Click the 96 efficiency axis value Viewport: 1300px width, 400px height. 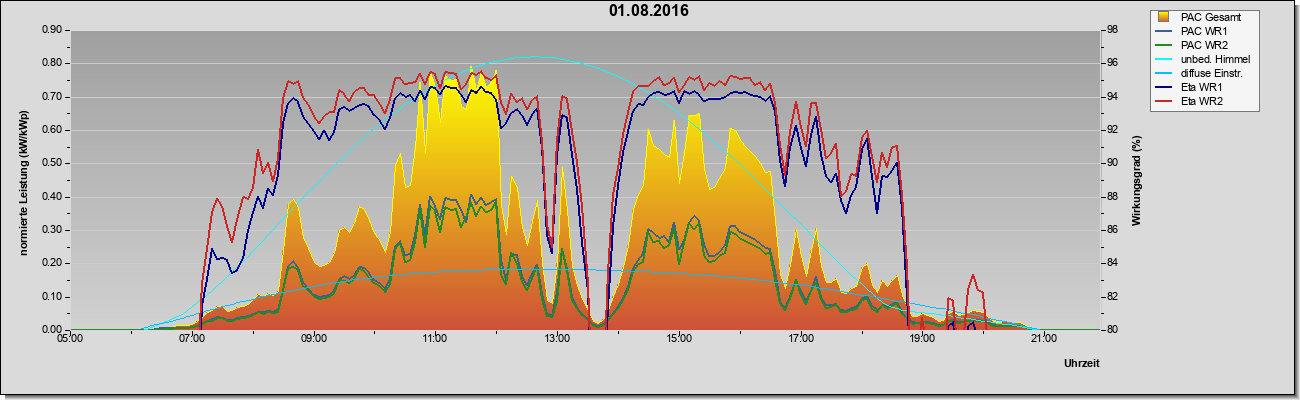pos(1112,63)
